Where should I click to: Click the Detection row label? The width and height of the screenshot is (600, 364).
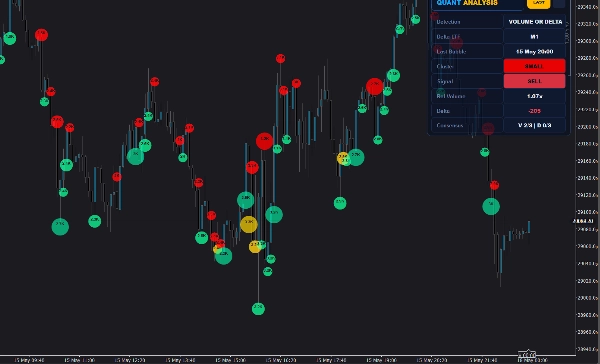pos(448,22)
